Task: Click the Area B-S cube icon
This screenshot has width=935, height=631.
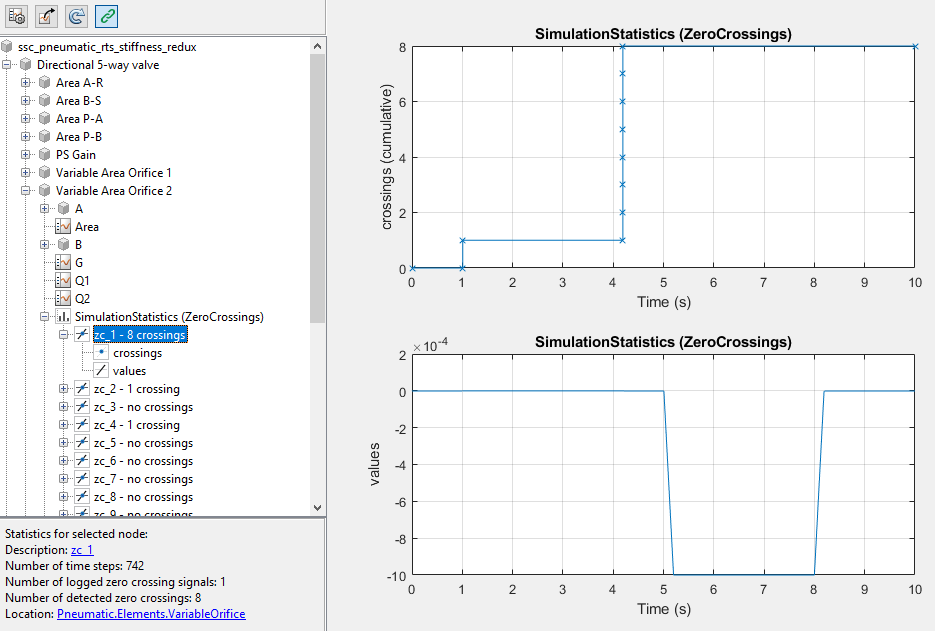Action: pyautogui.click(x=45, y=100)
